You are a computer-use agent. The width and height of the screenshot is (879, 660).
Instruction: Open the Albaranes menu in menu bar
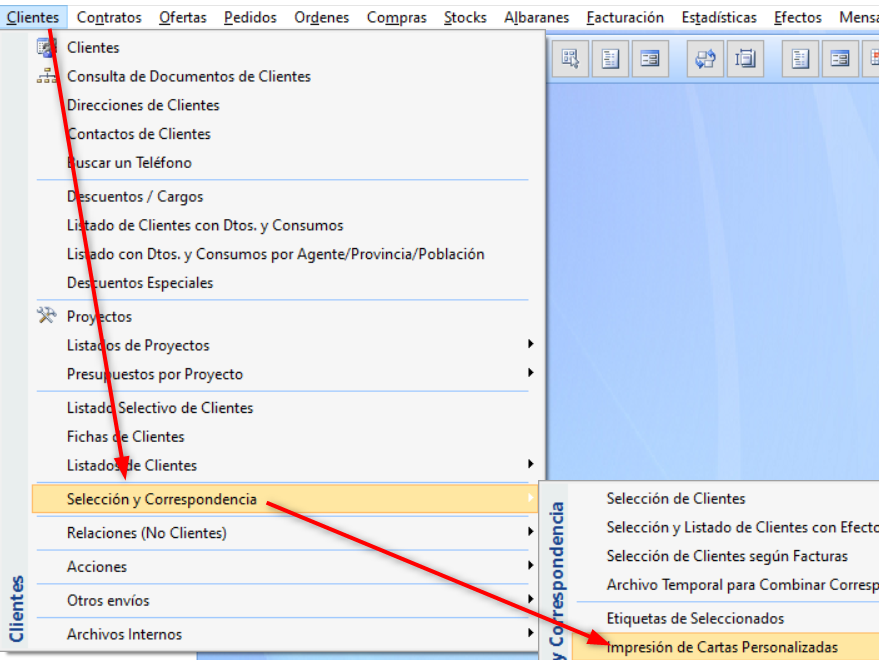(x=536, y=17)
